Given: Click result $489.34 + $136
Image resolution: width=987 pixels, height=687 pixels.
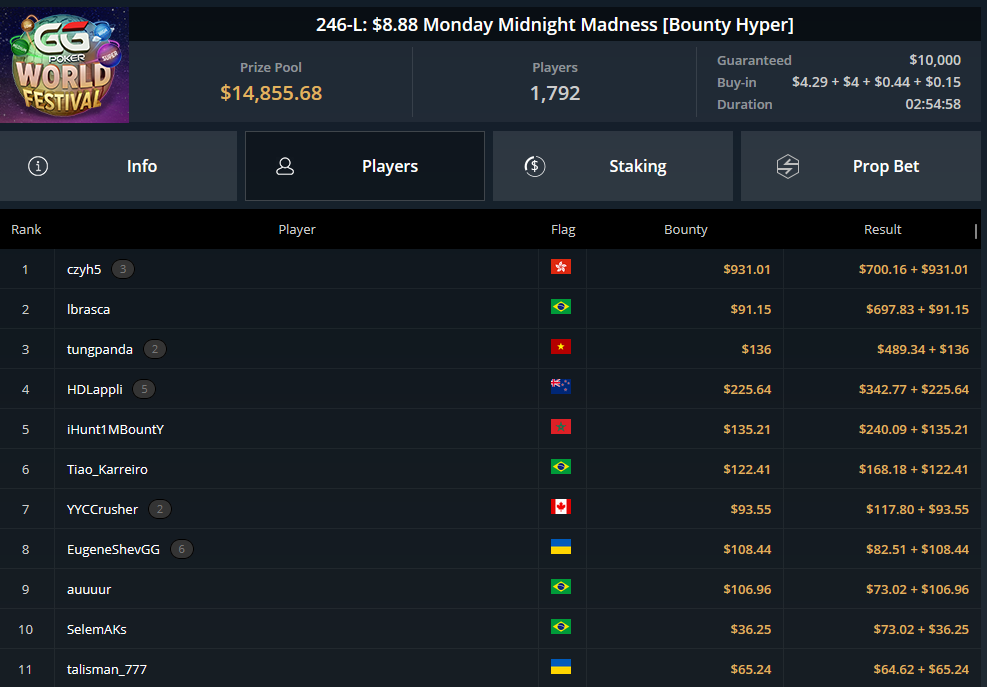Looking at the screenshot, I should click(x=923, y=349).
